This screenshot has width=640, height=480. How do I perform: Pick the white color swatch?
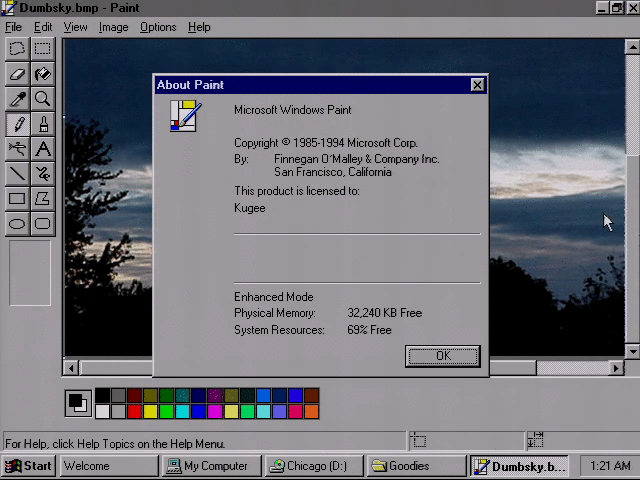[102, 411]
